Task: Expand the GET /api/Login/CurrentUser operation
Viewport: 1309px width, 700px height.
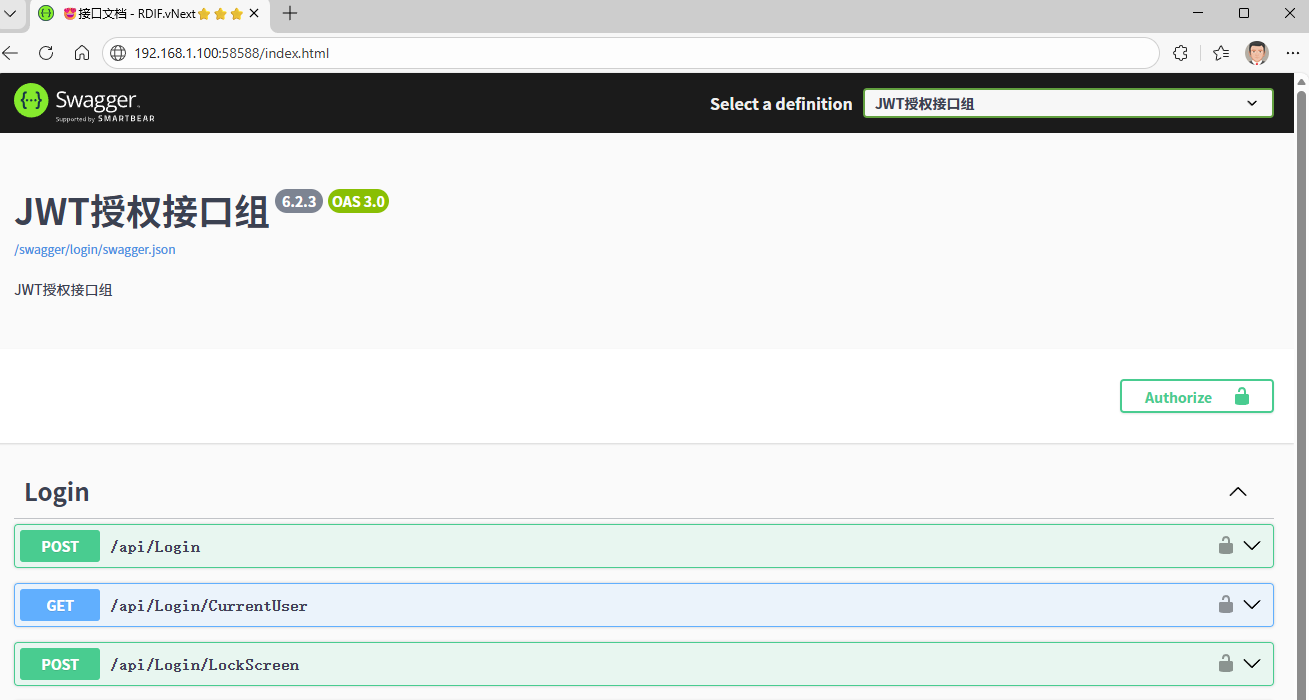Action: point(1252,605)
